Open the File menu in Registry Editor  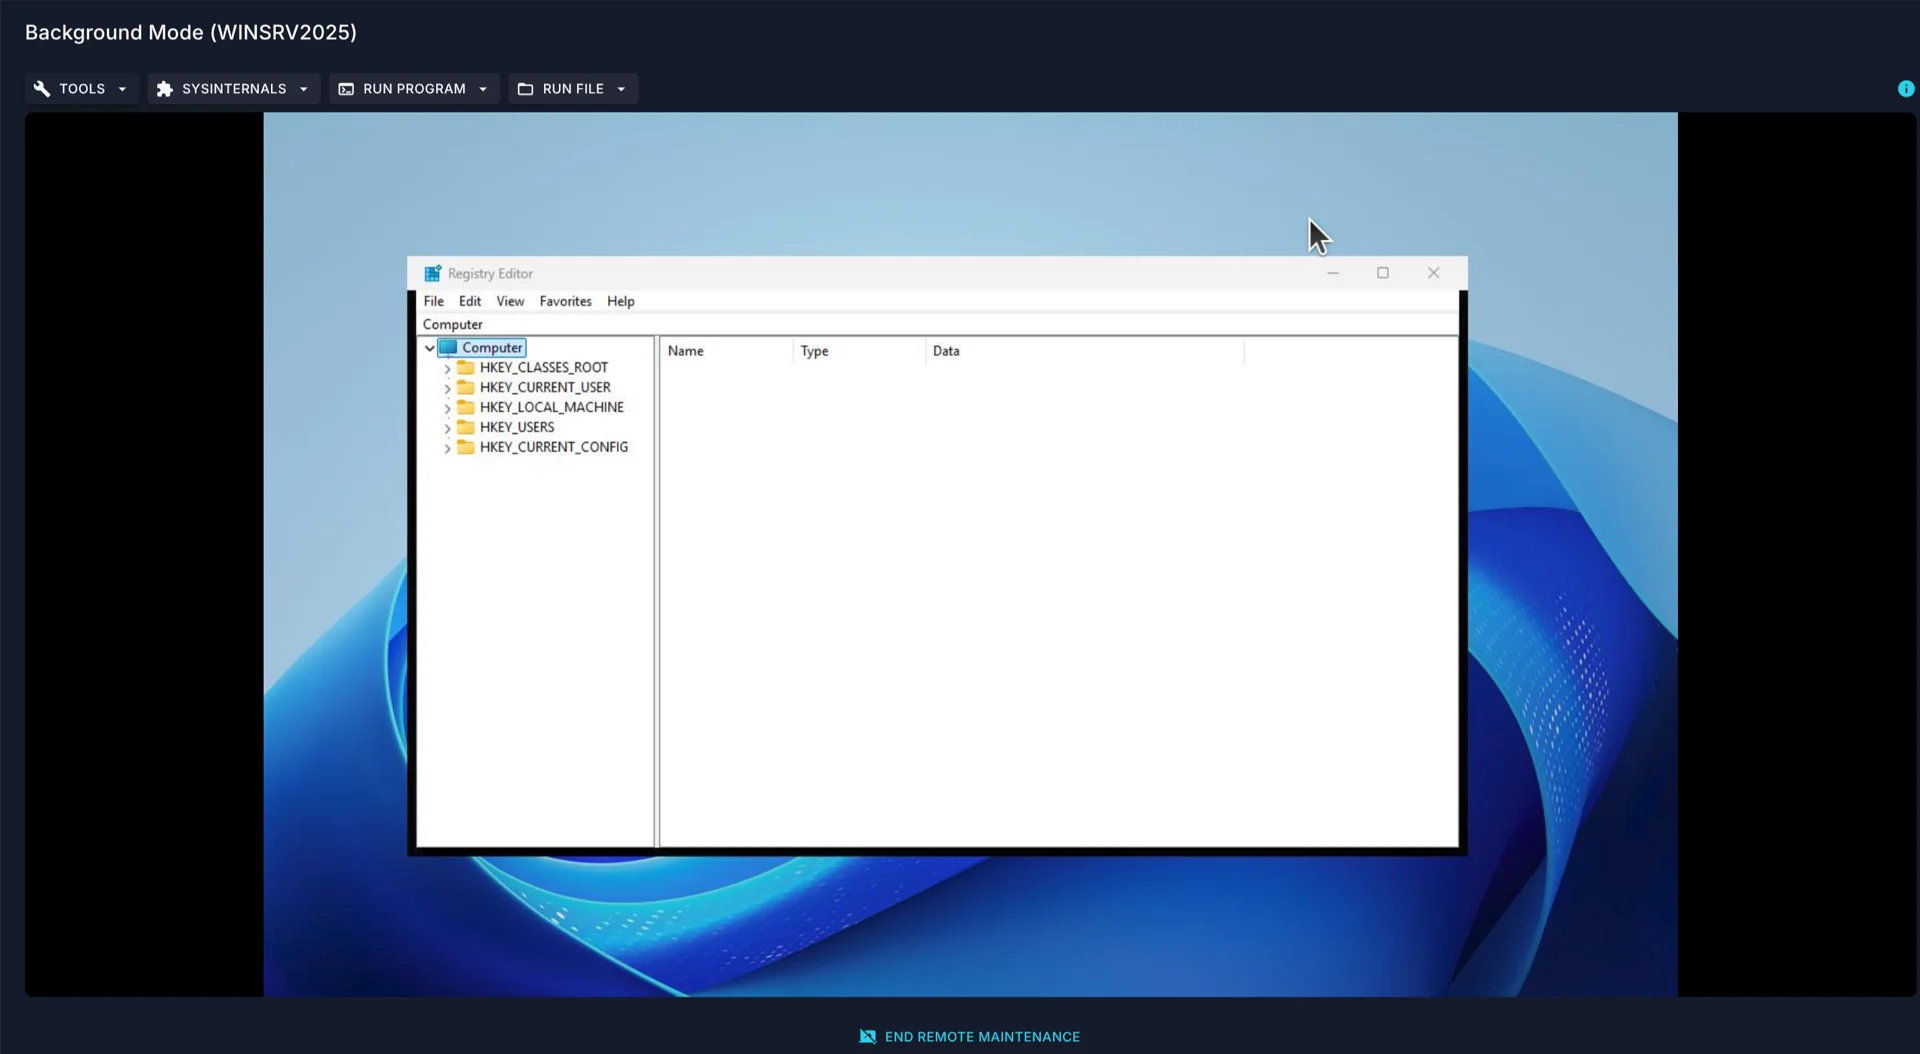pyautogui.click(x=434, y=301)
